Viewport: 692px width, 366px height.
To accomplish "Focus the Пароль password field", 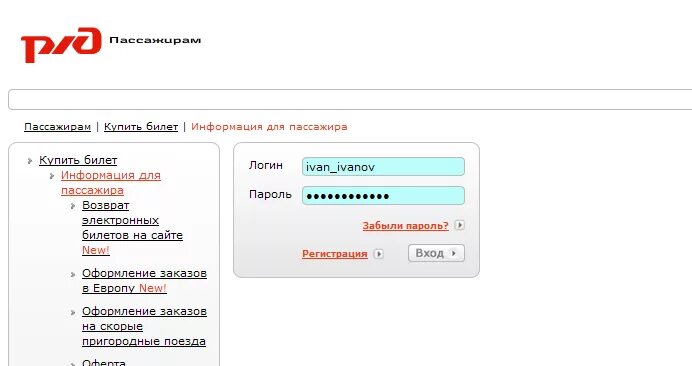I will point(383,196).
